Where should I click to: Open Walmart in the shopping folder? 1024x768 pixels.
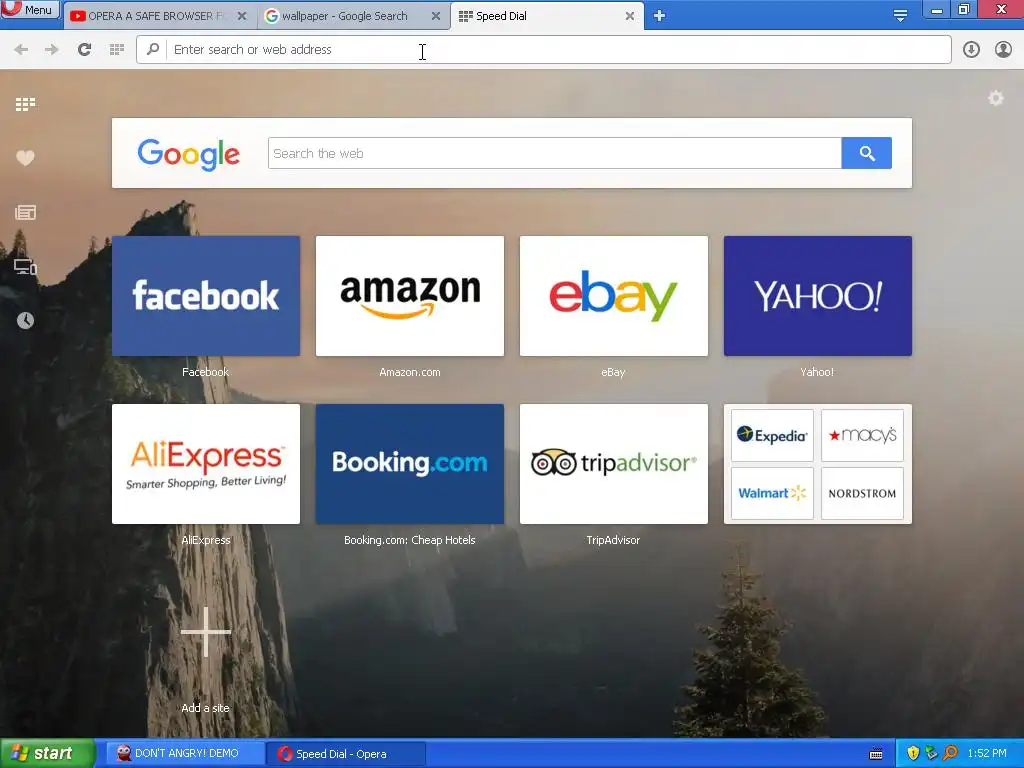click(x=772, y=493)
